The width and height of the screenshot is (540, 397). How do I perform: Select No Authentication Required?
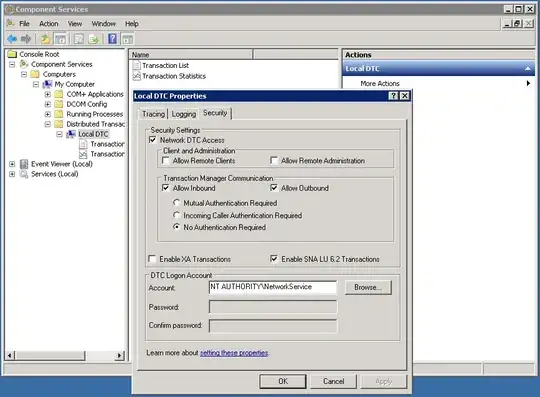tap(176, 227)
